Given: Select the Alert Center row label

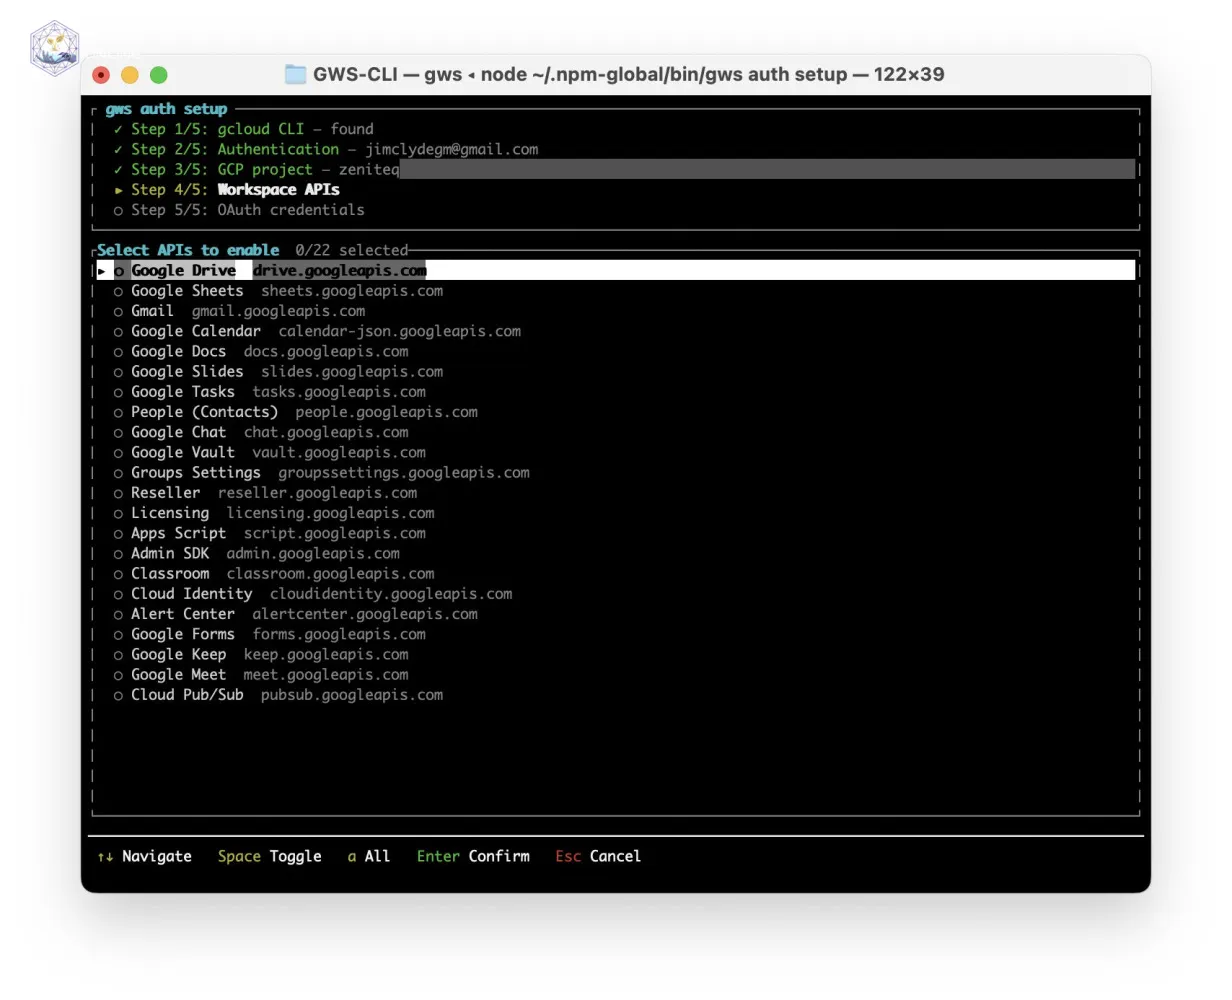Looking at the screenshot, I should pyautogui.click(x=183, y=614).
